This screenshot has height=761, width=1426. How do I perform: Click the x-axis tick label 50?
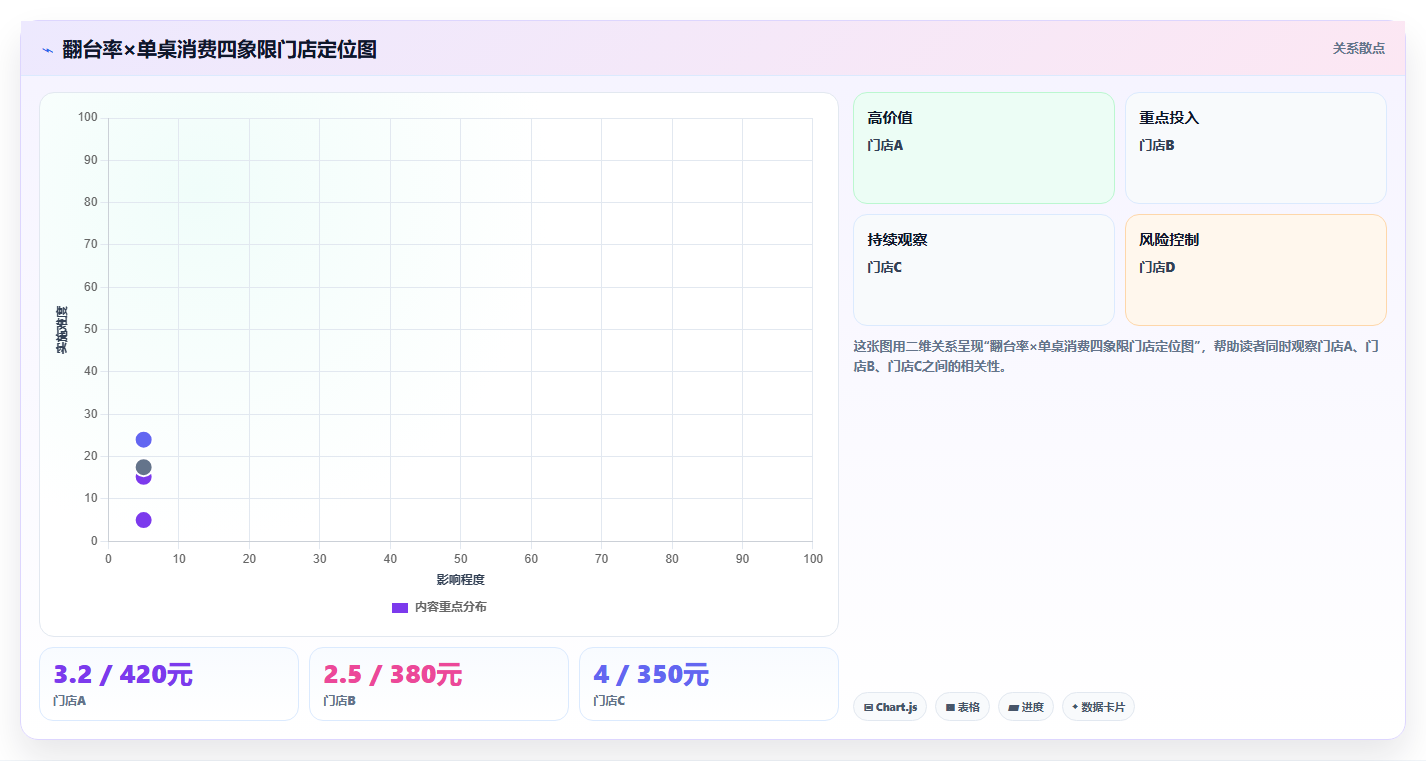(461, 559)
